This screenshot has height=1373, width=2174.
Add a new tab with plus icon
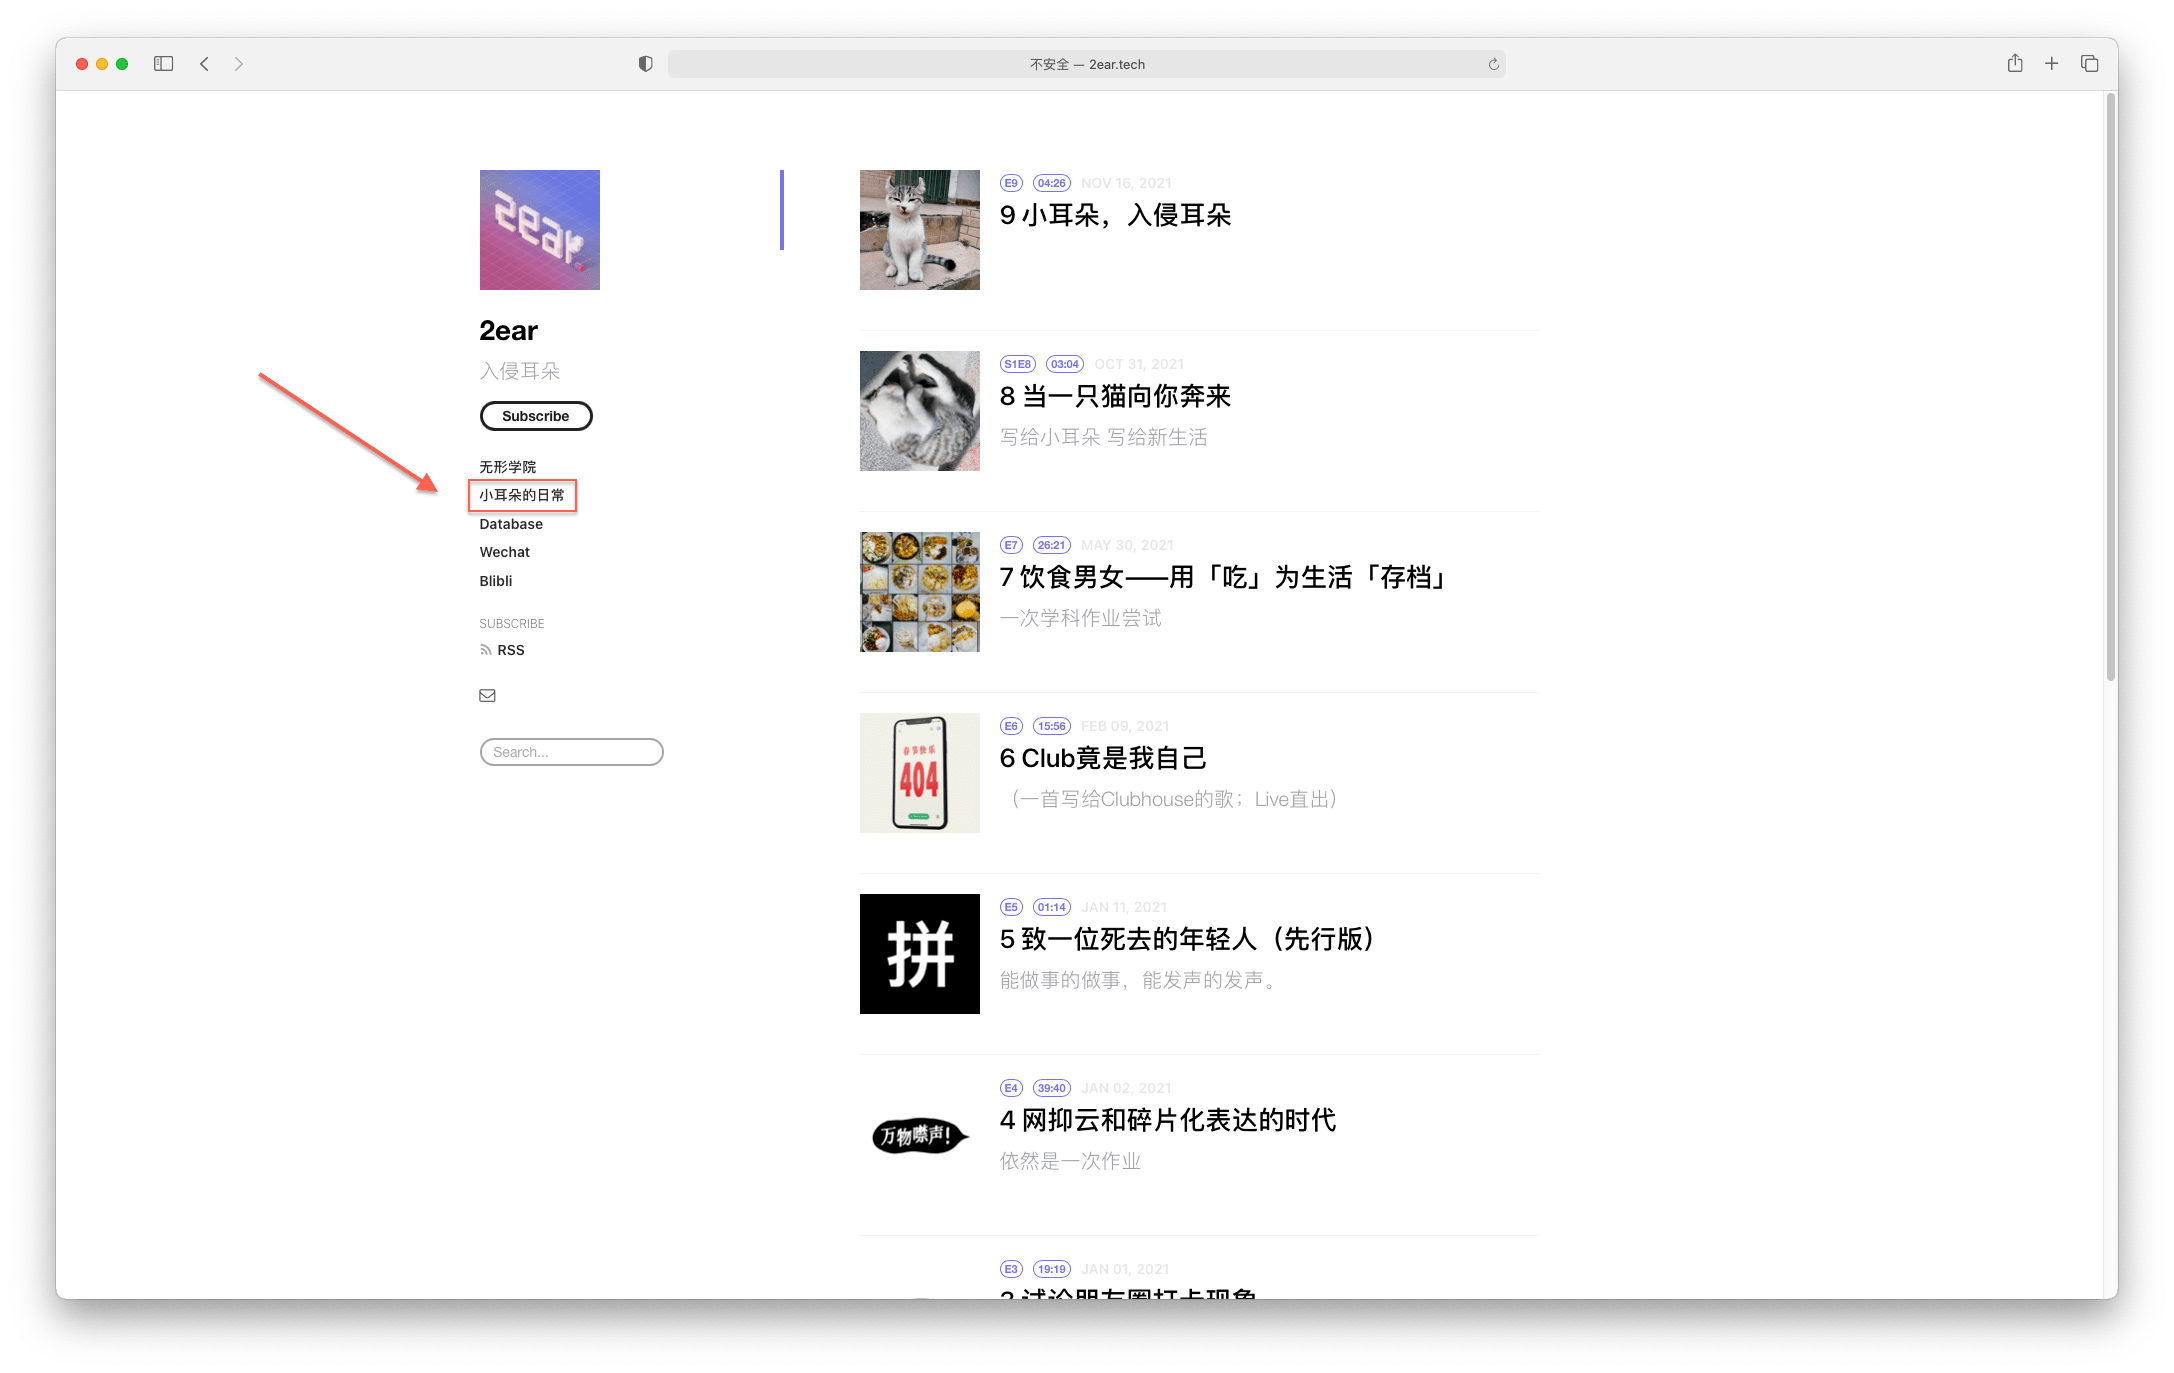point(2052,64)
